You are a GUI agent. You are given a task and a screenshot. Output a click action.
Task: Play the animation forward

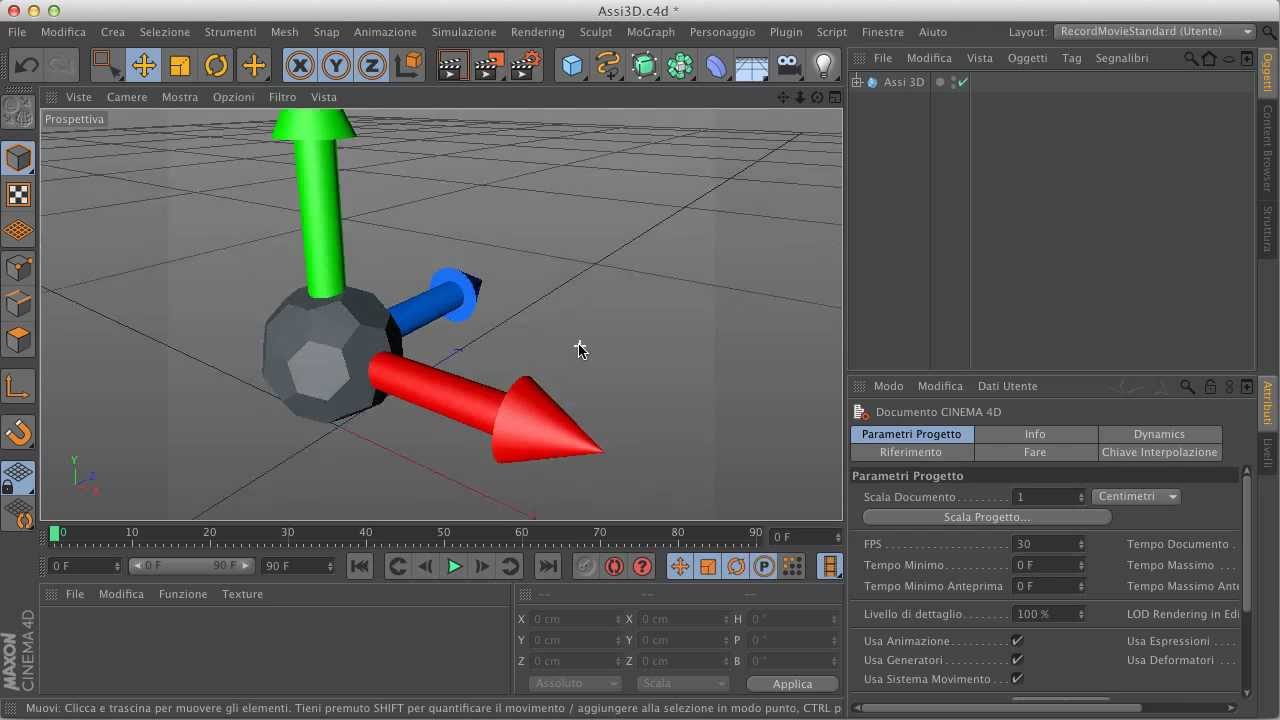pos(454,566)
